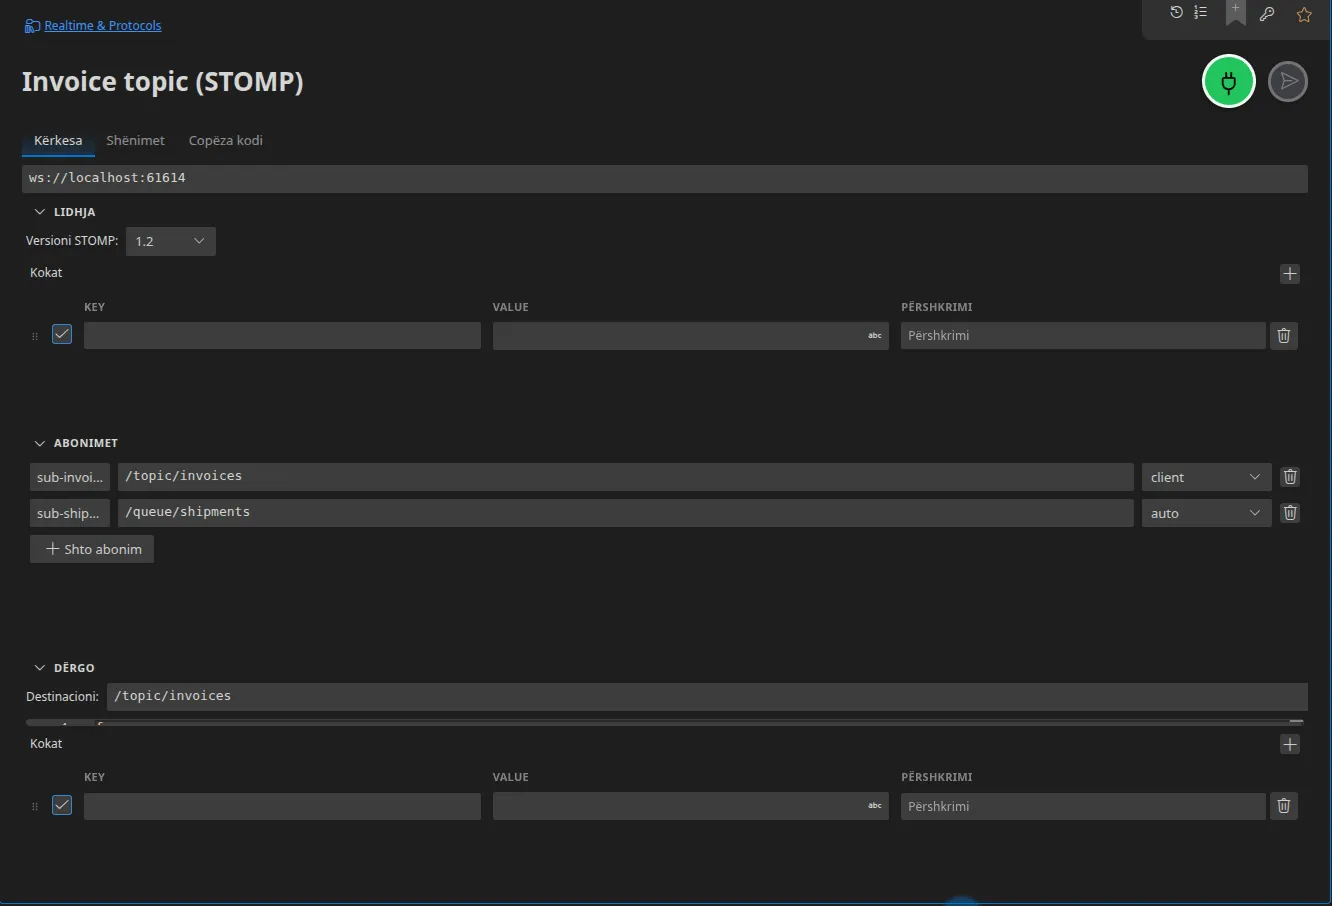Click the grey paper-plane send button

1288,82
